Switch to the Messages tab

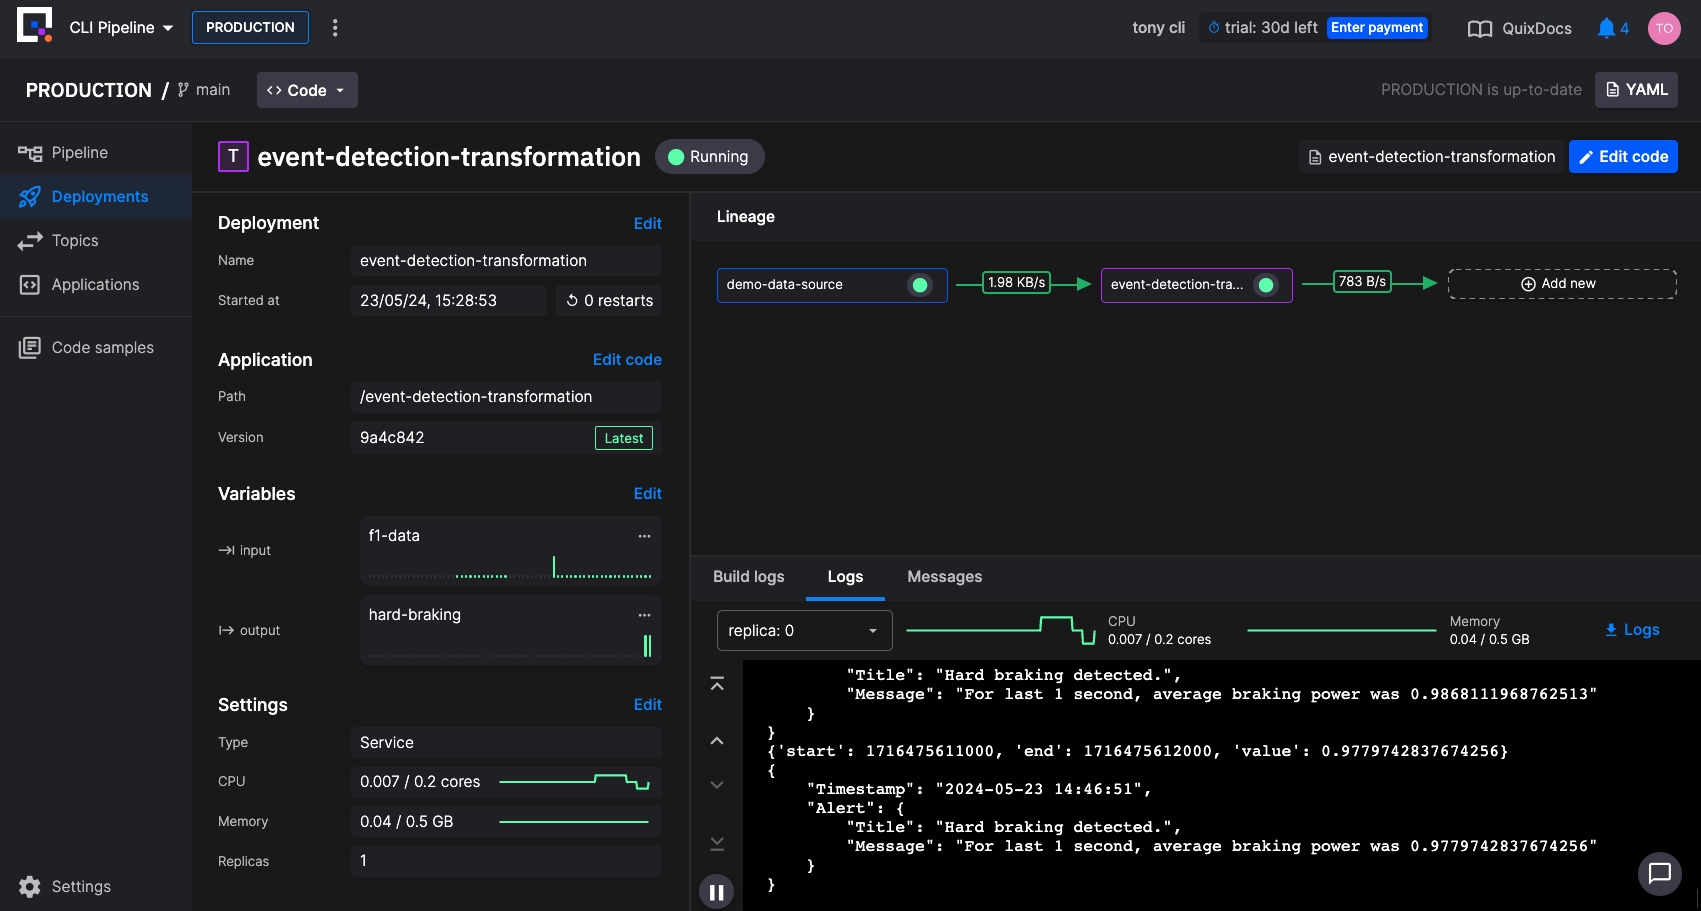(944, 577)
